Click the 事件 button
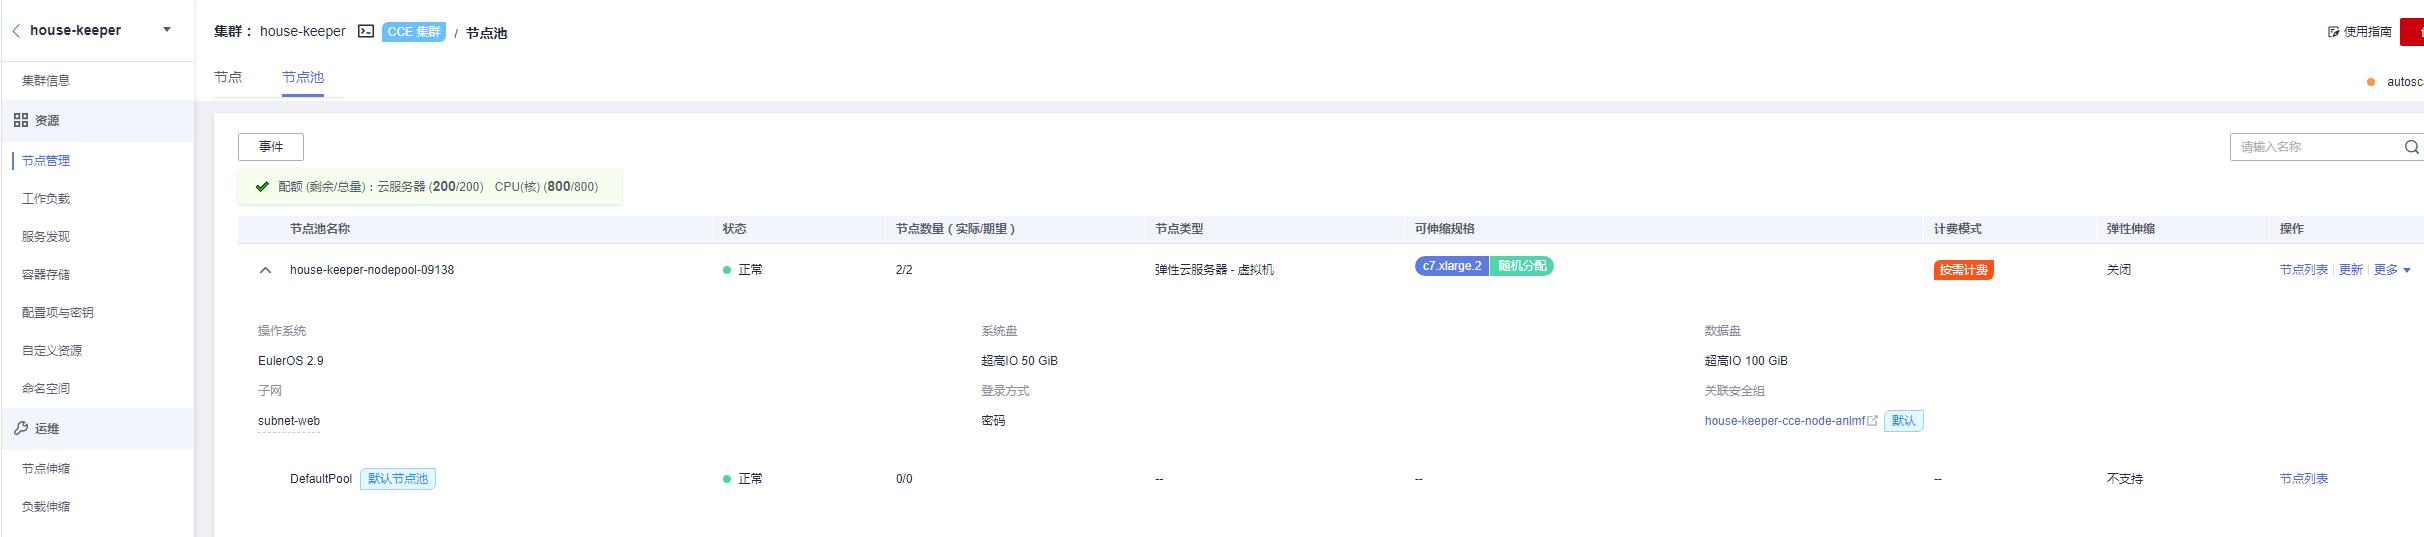 pyautogui.click(x=271, y=147)
